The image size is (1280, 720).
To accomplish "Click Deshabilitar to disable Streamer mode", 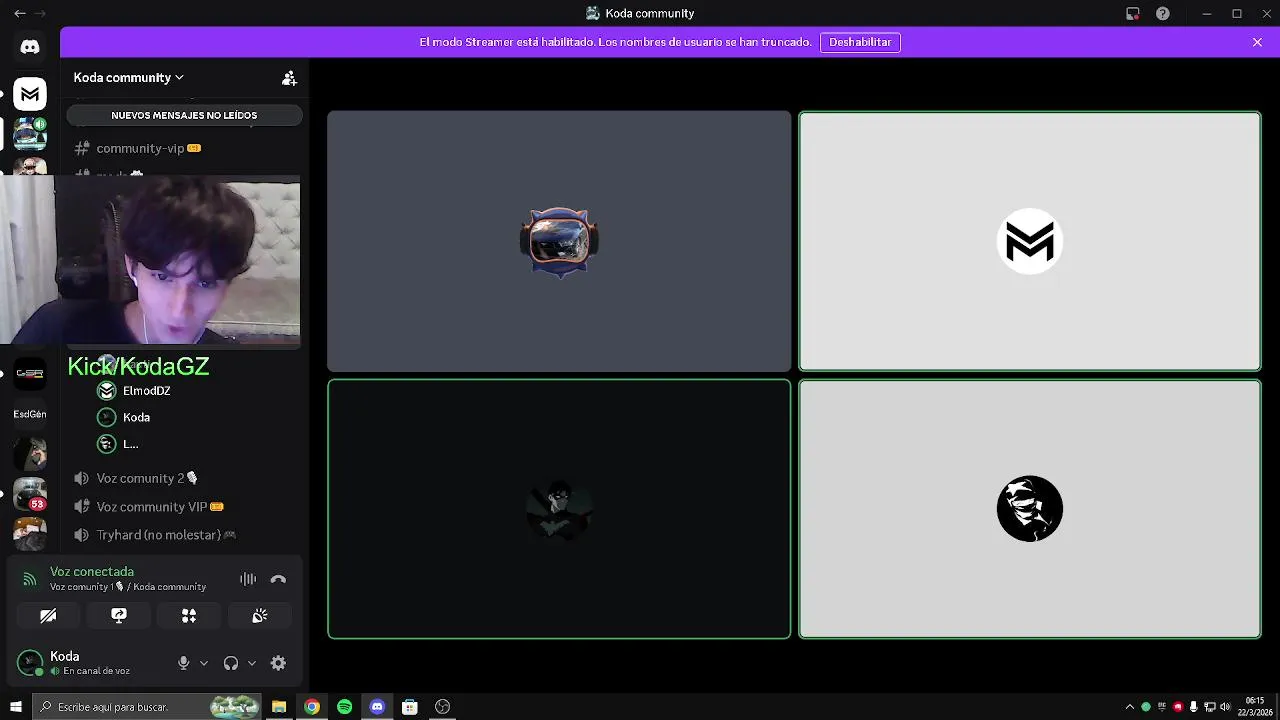I will pyautogui.click(x=860, y=42).
